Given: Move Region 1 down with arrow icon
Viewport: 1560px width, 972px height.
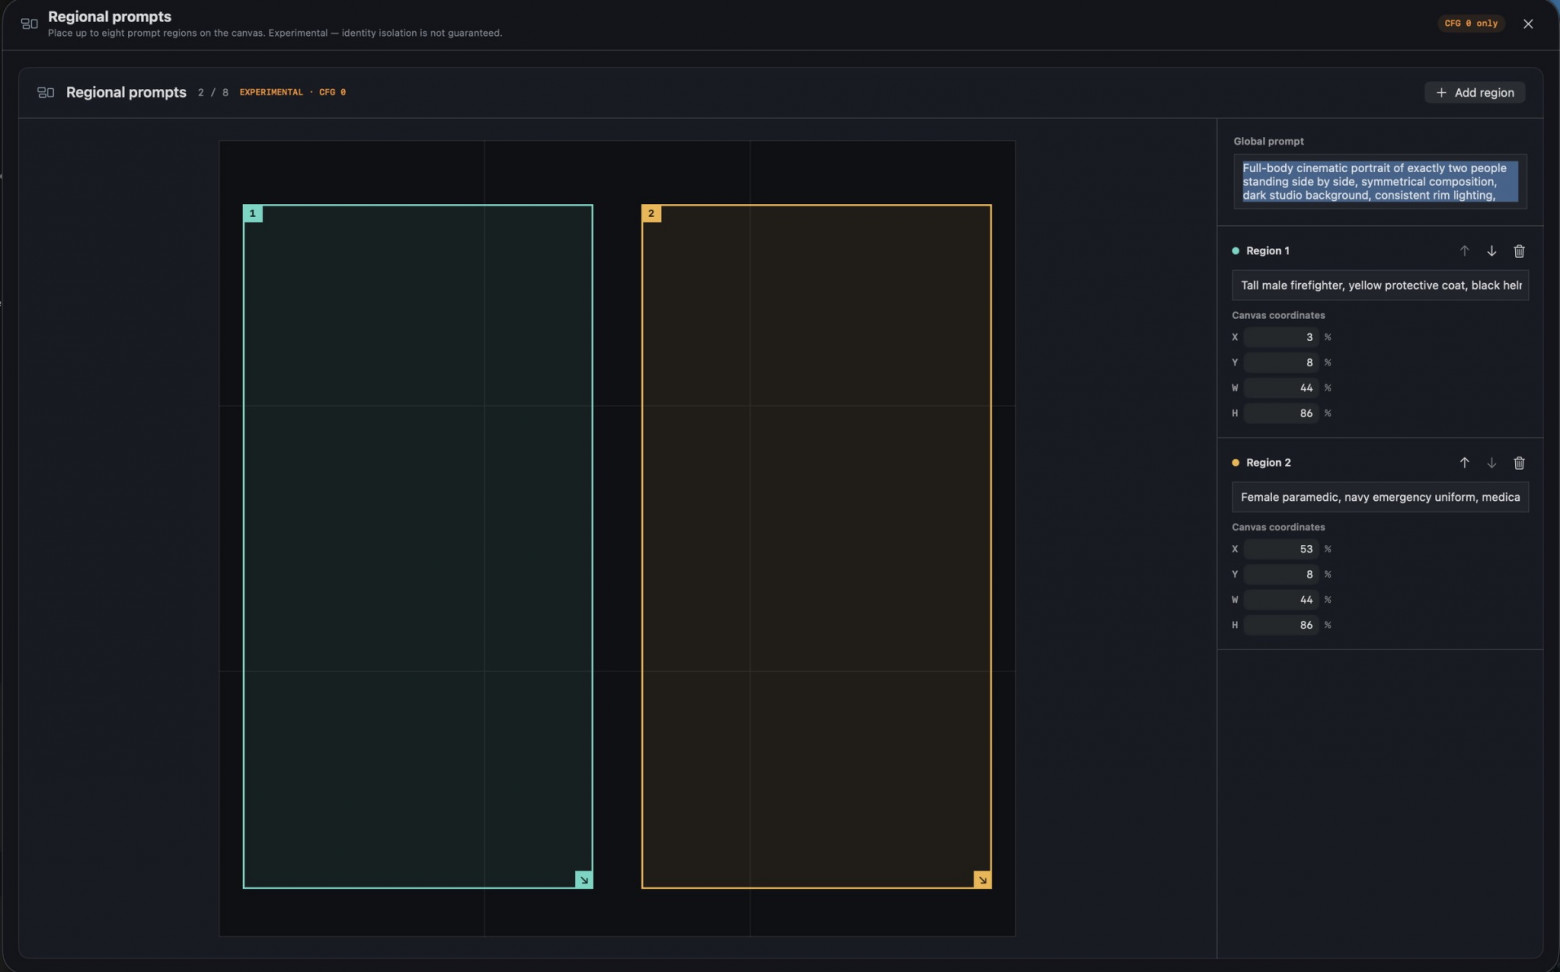Looking at the screenshot, I should (x=1491, y=251).
